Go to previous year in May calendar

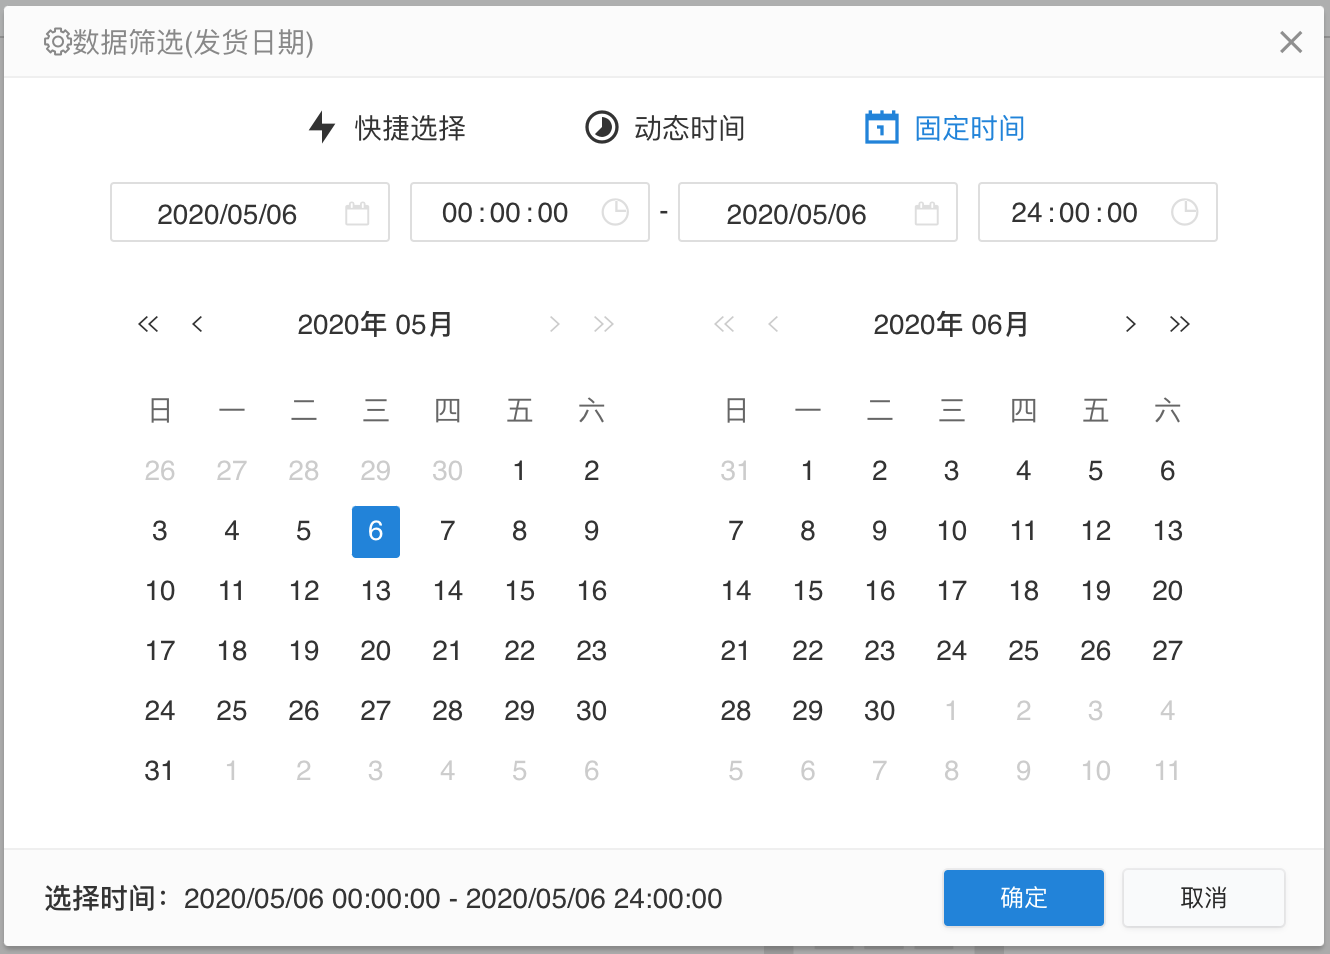click(148, 324)
